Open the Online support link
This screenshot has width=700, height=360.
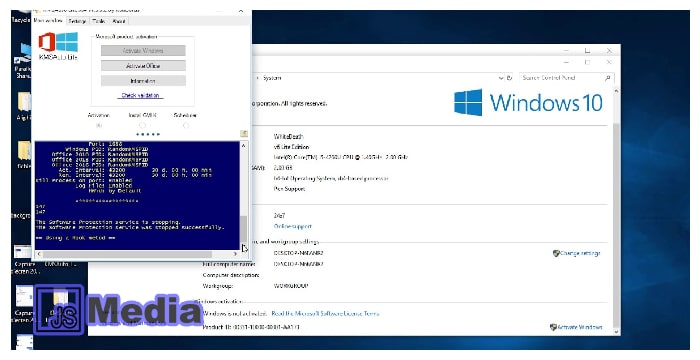[292, 226]
